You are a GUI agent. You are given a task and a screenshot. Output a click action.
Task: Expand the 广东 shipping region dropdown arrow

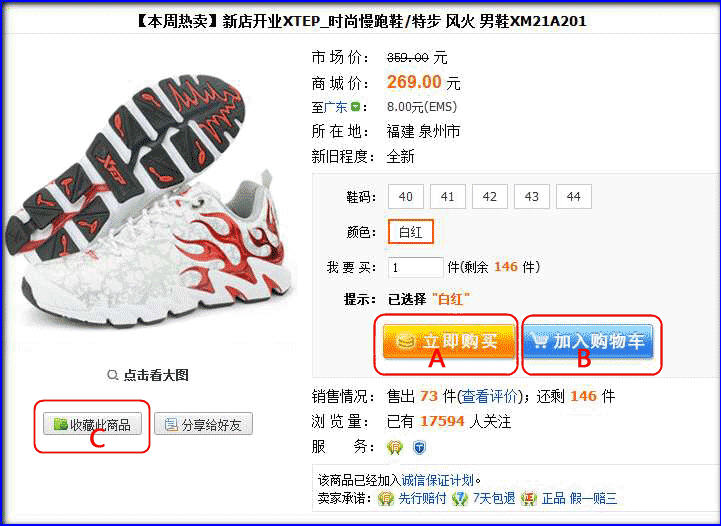pyautogui.click(x=355, y=107)
